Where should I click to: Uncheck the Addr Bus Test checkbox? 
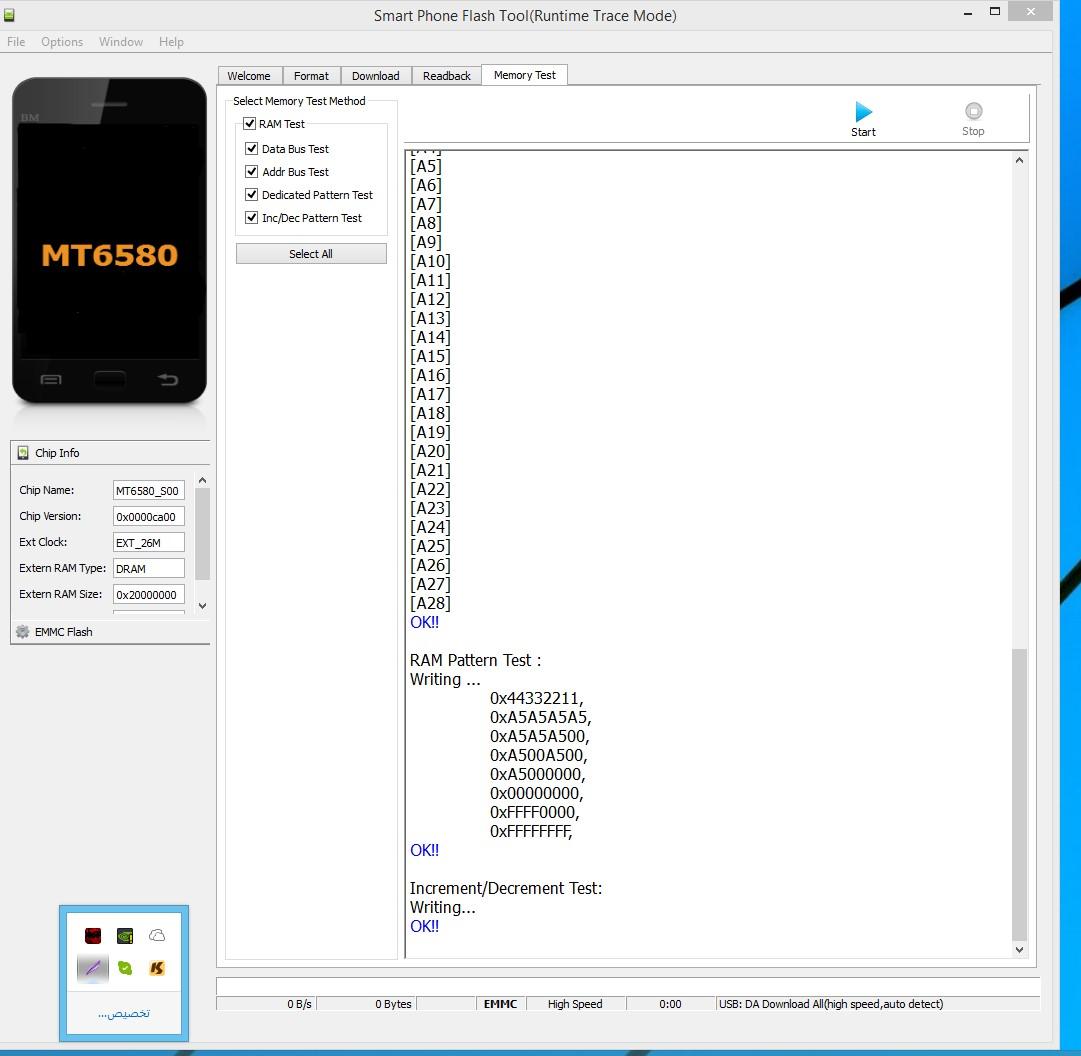(x=252, y=171)
